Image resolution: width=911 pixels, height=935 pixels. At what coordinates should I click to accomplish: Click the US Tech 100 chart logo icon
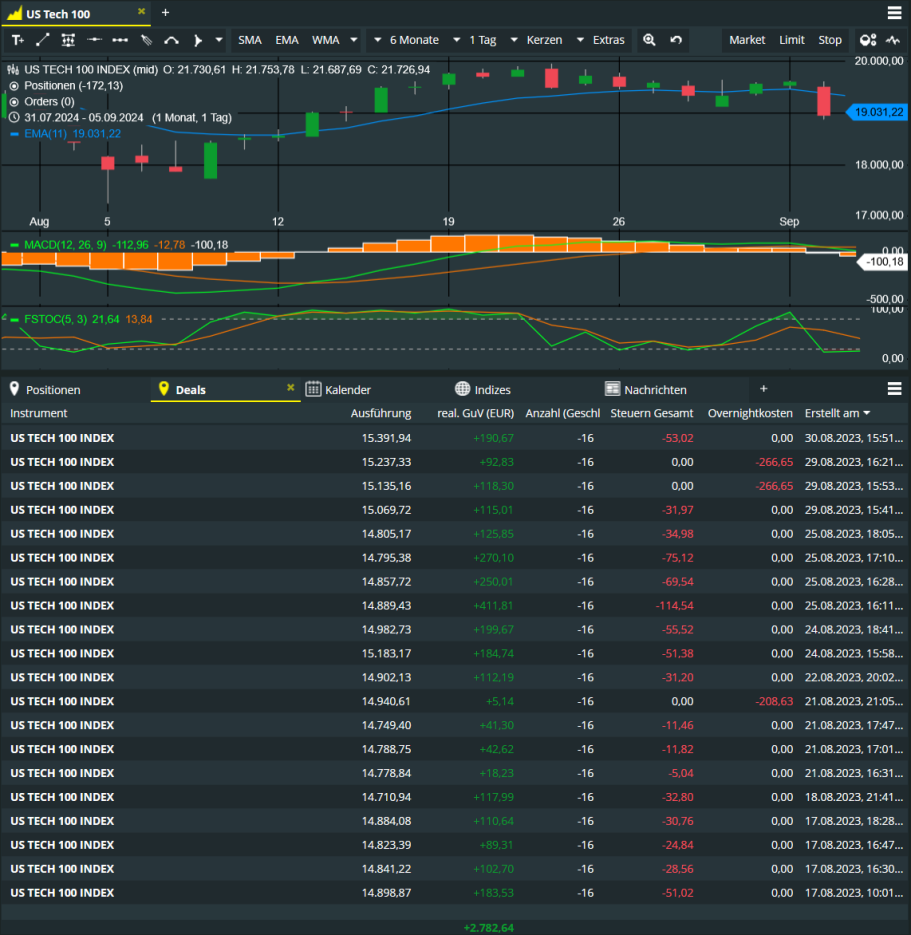pos(14,13)
